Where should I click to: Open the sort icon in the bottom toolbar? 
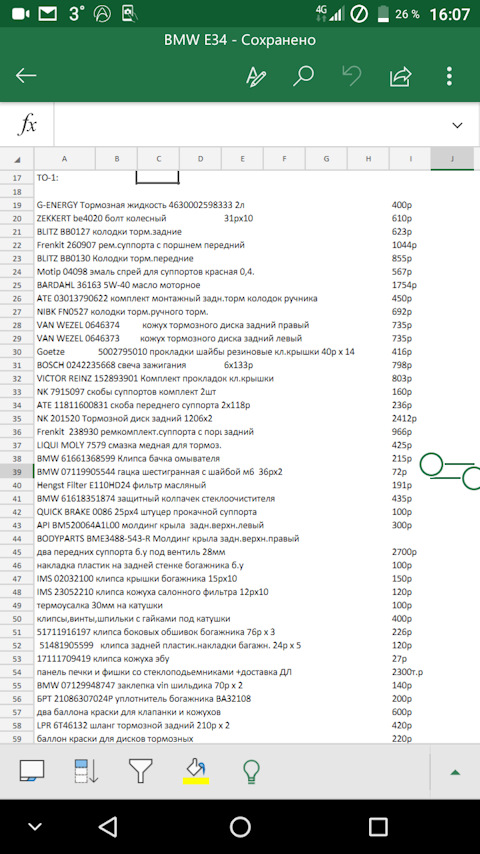tap(86, 771)
